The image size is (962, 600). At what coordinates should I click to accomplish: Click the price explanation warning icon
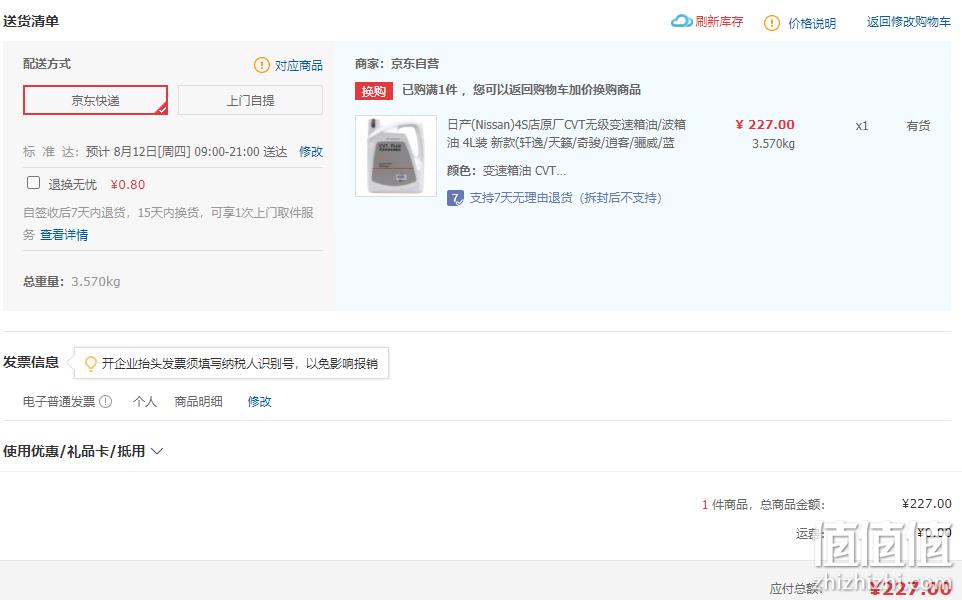772,23
